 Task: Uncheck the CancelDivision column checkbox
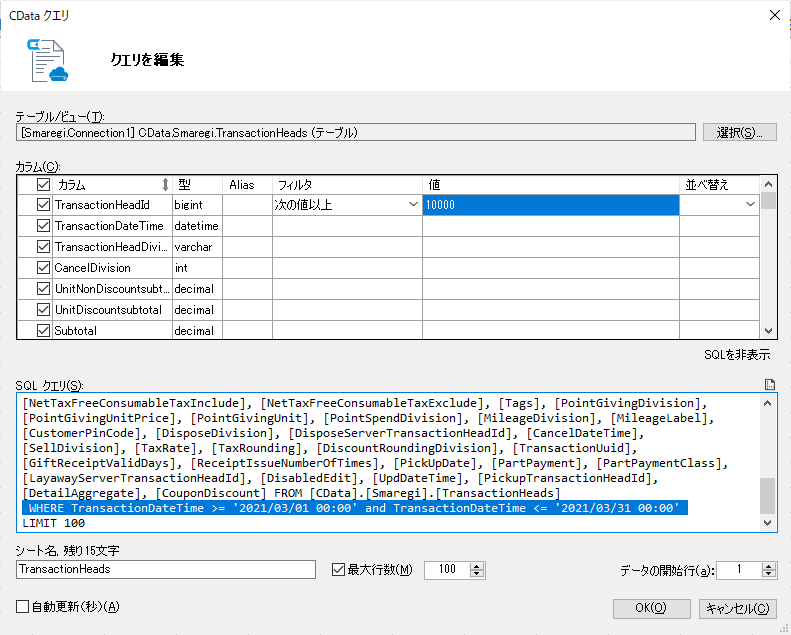tap(43, 268)
